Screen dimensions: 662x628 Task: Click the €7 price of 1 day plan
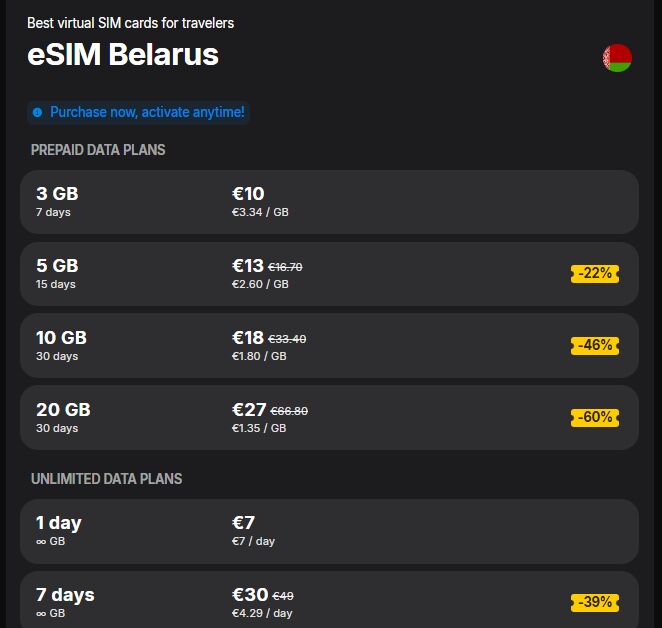pos(244,522)
